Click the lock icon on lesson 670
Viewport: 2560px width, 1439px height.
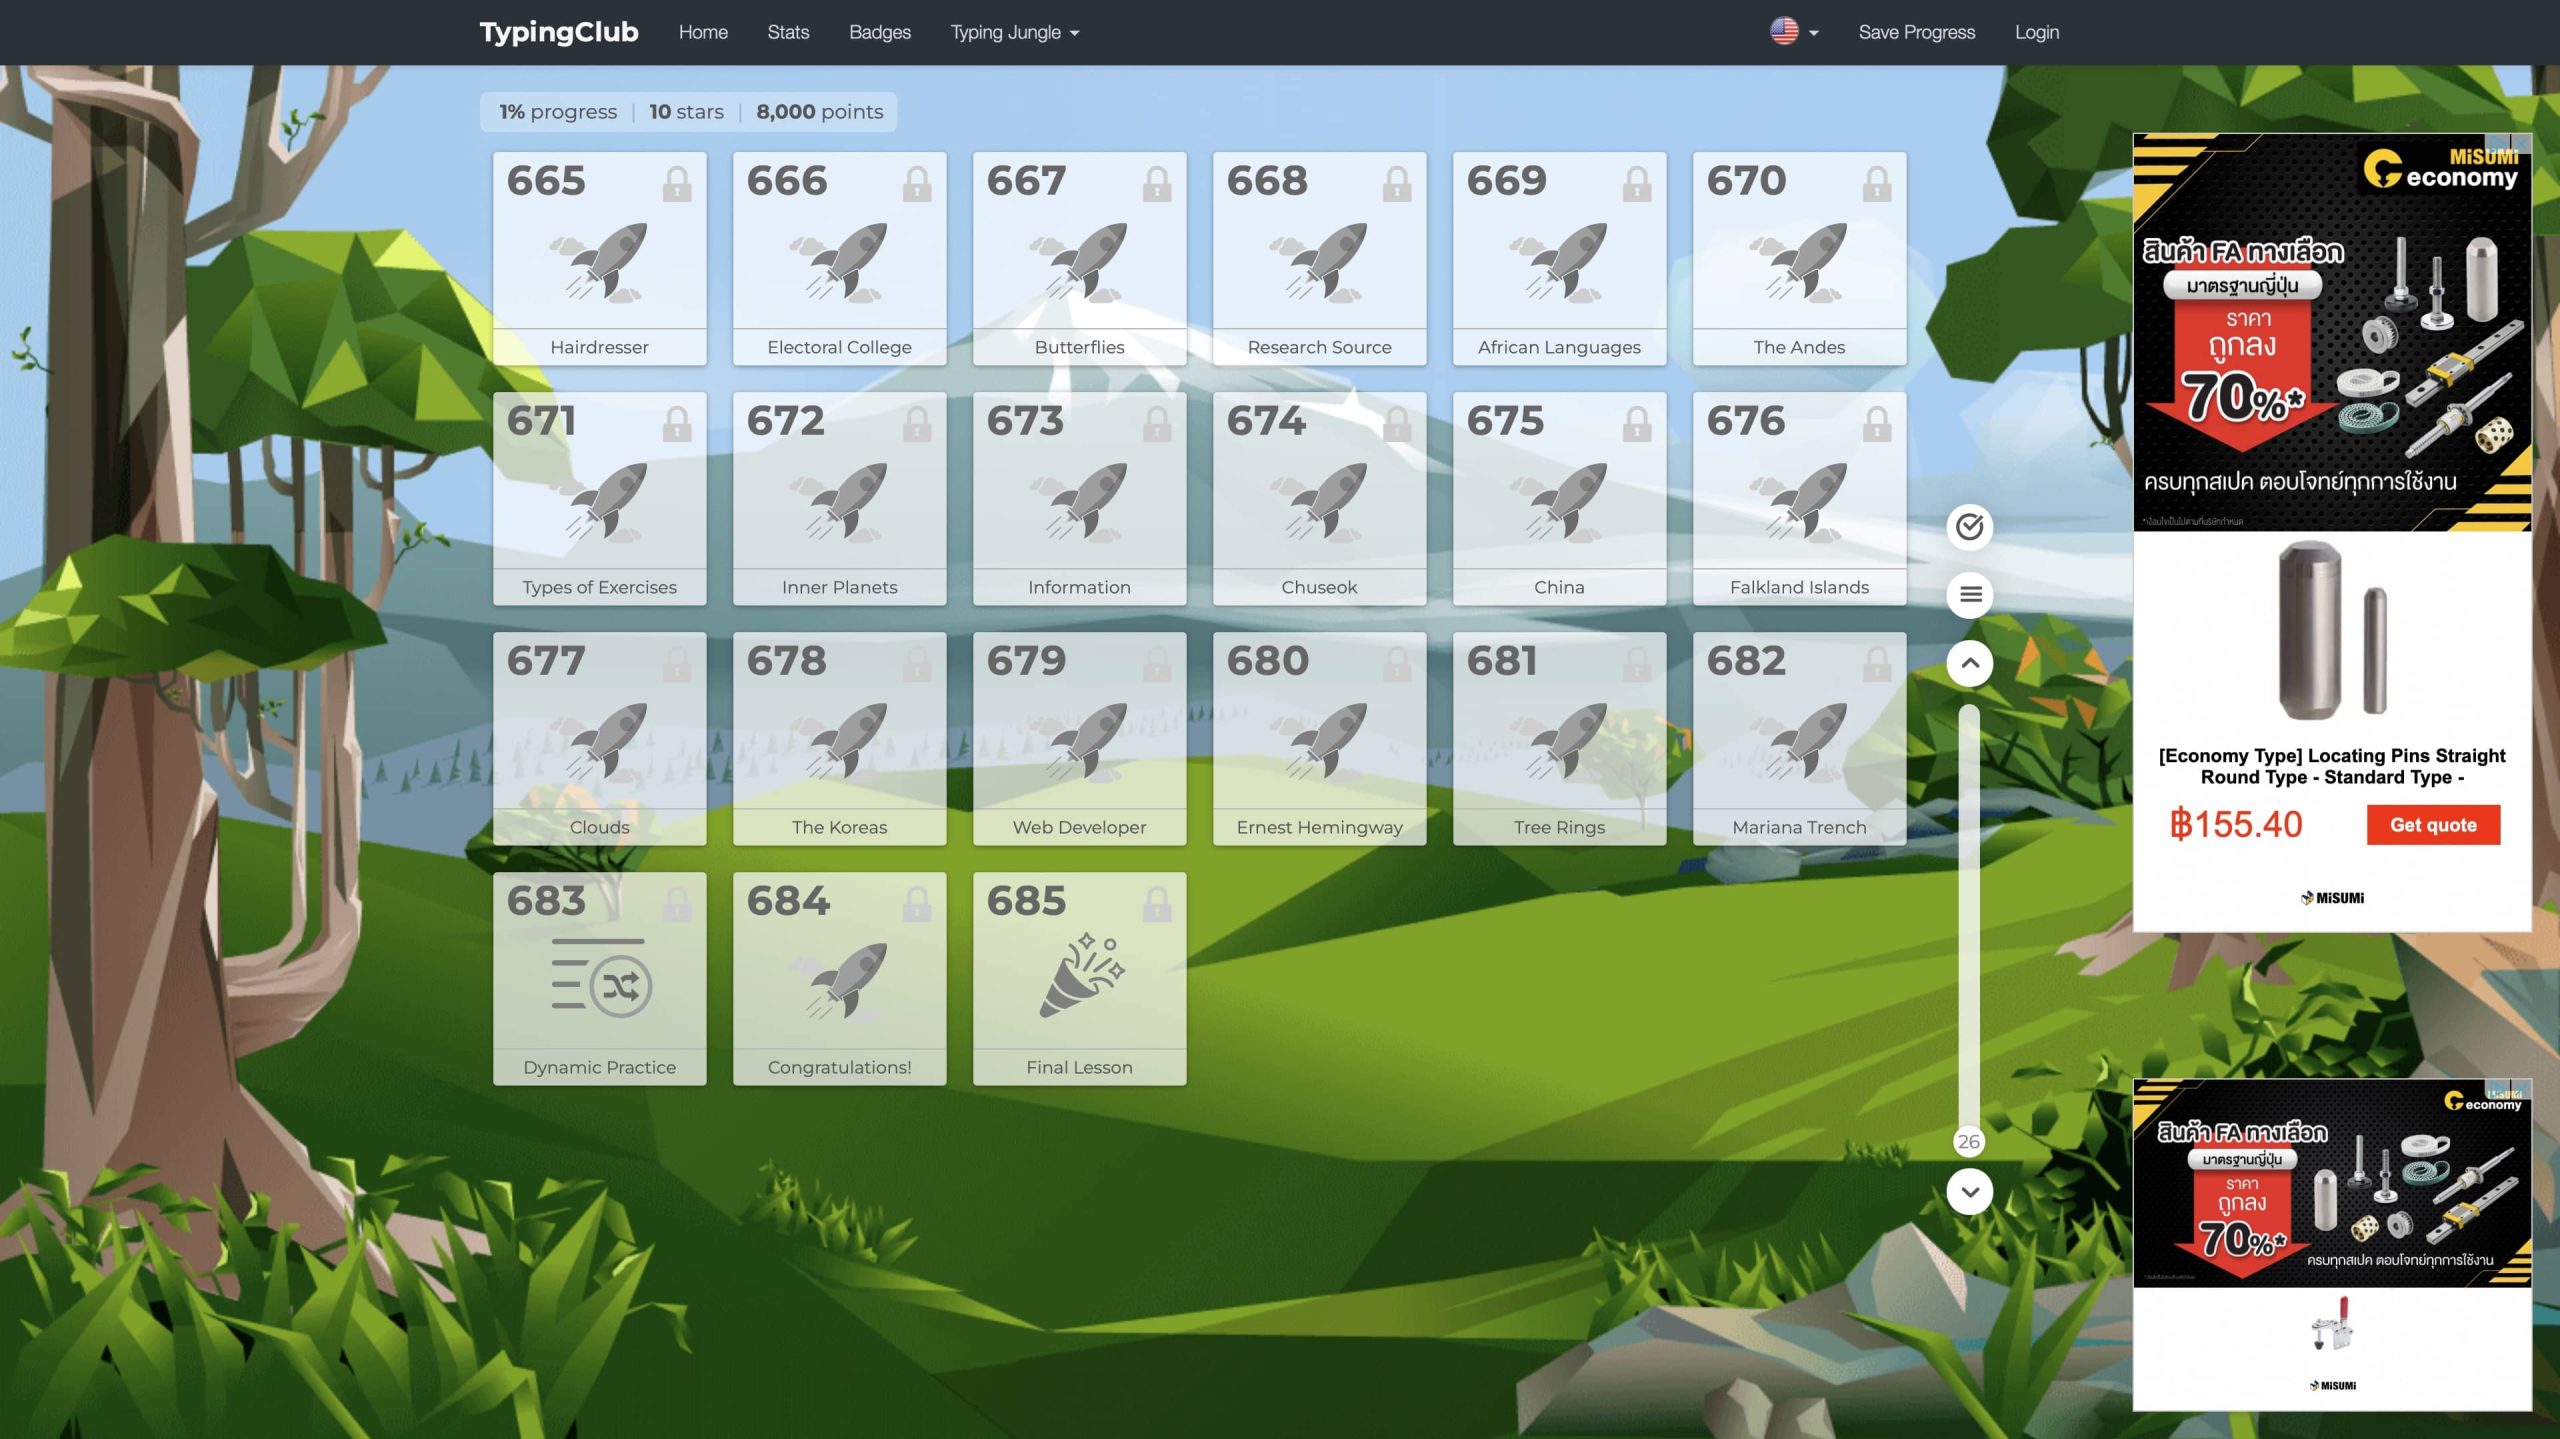(1876, 184)
